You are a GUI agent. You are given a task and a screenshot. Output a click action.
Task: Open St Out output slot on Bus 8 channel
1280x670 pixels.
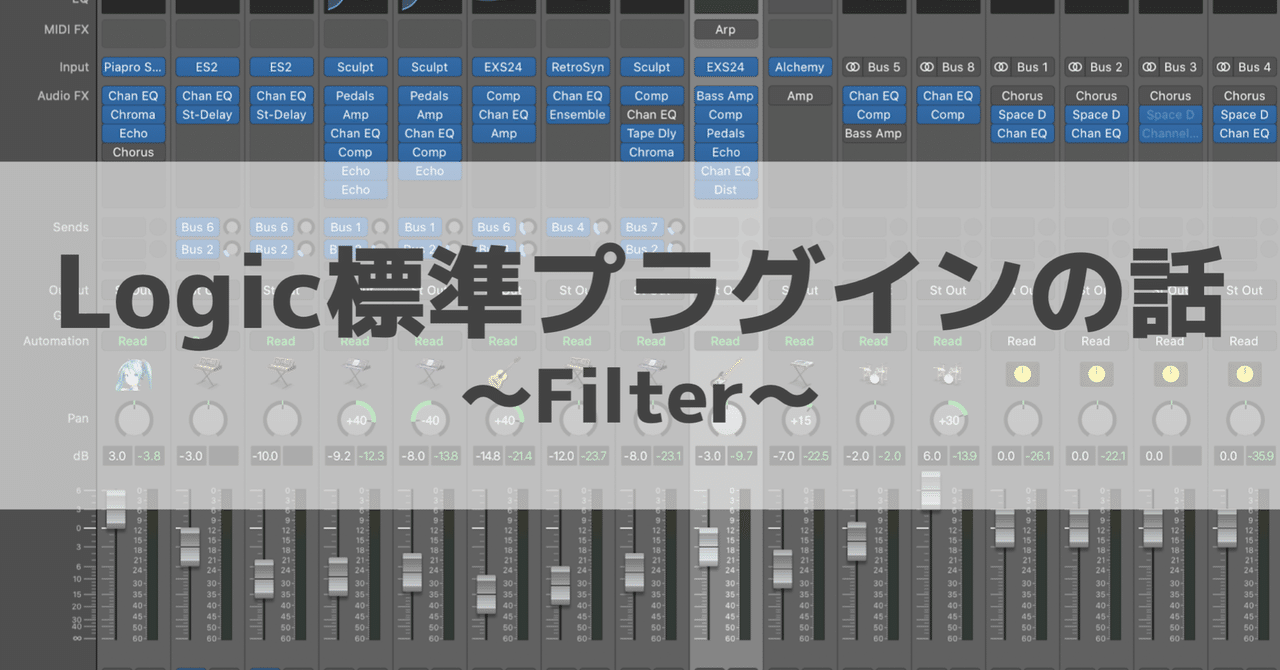click(x=947, y=290)
